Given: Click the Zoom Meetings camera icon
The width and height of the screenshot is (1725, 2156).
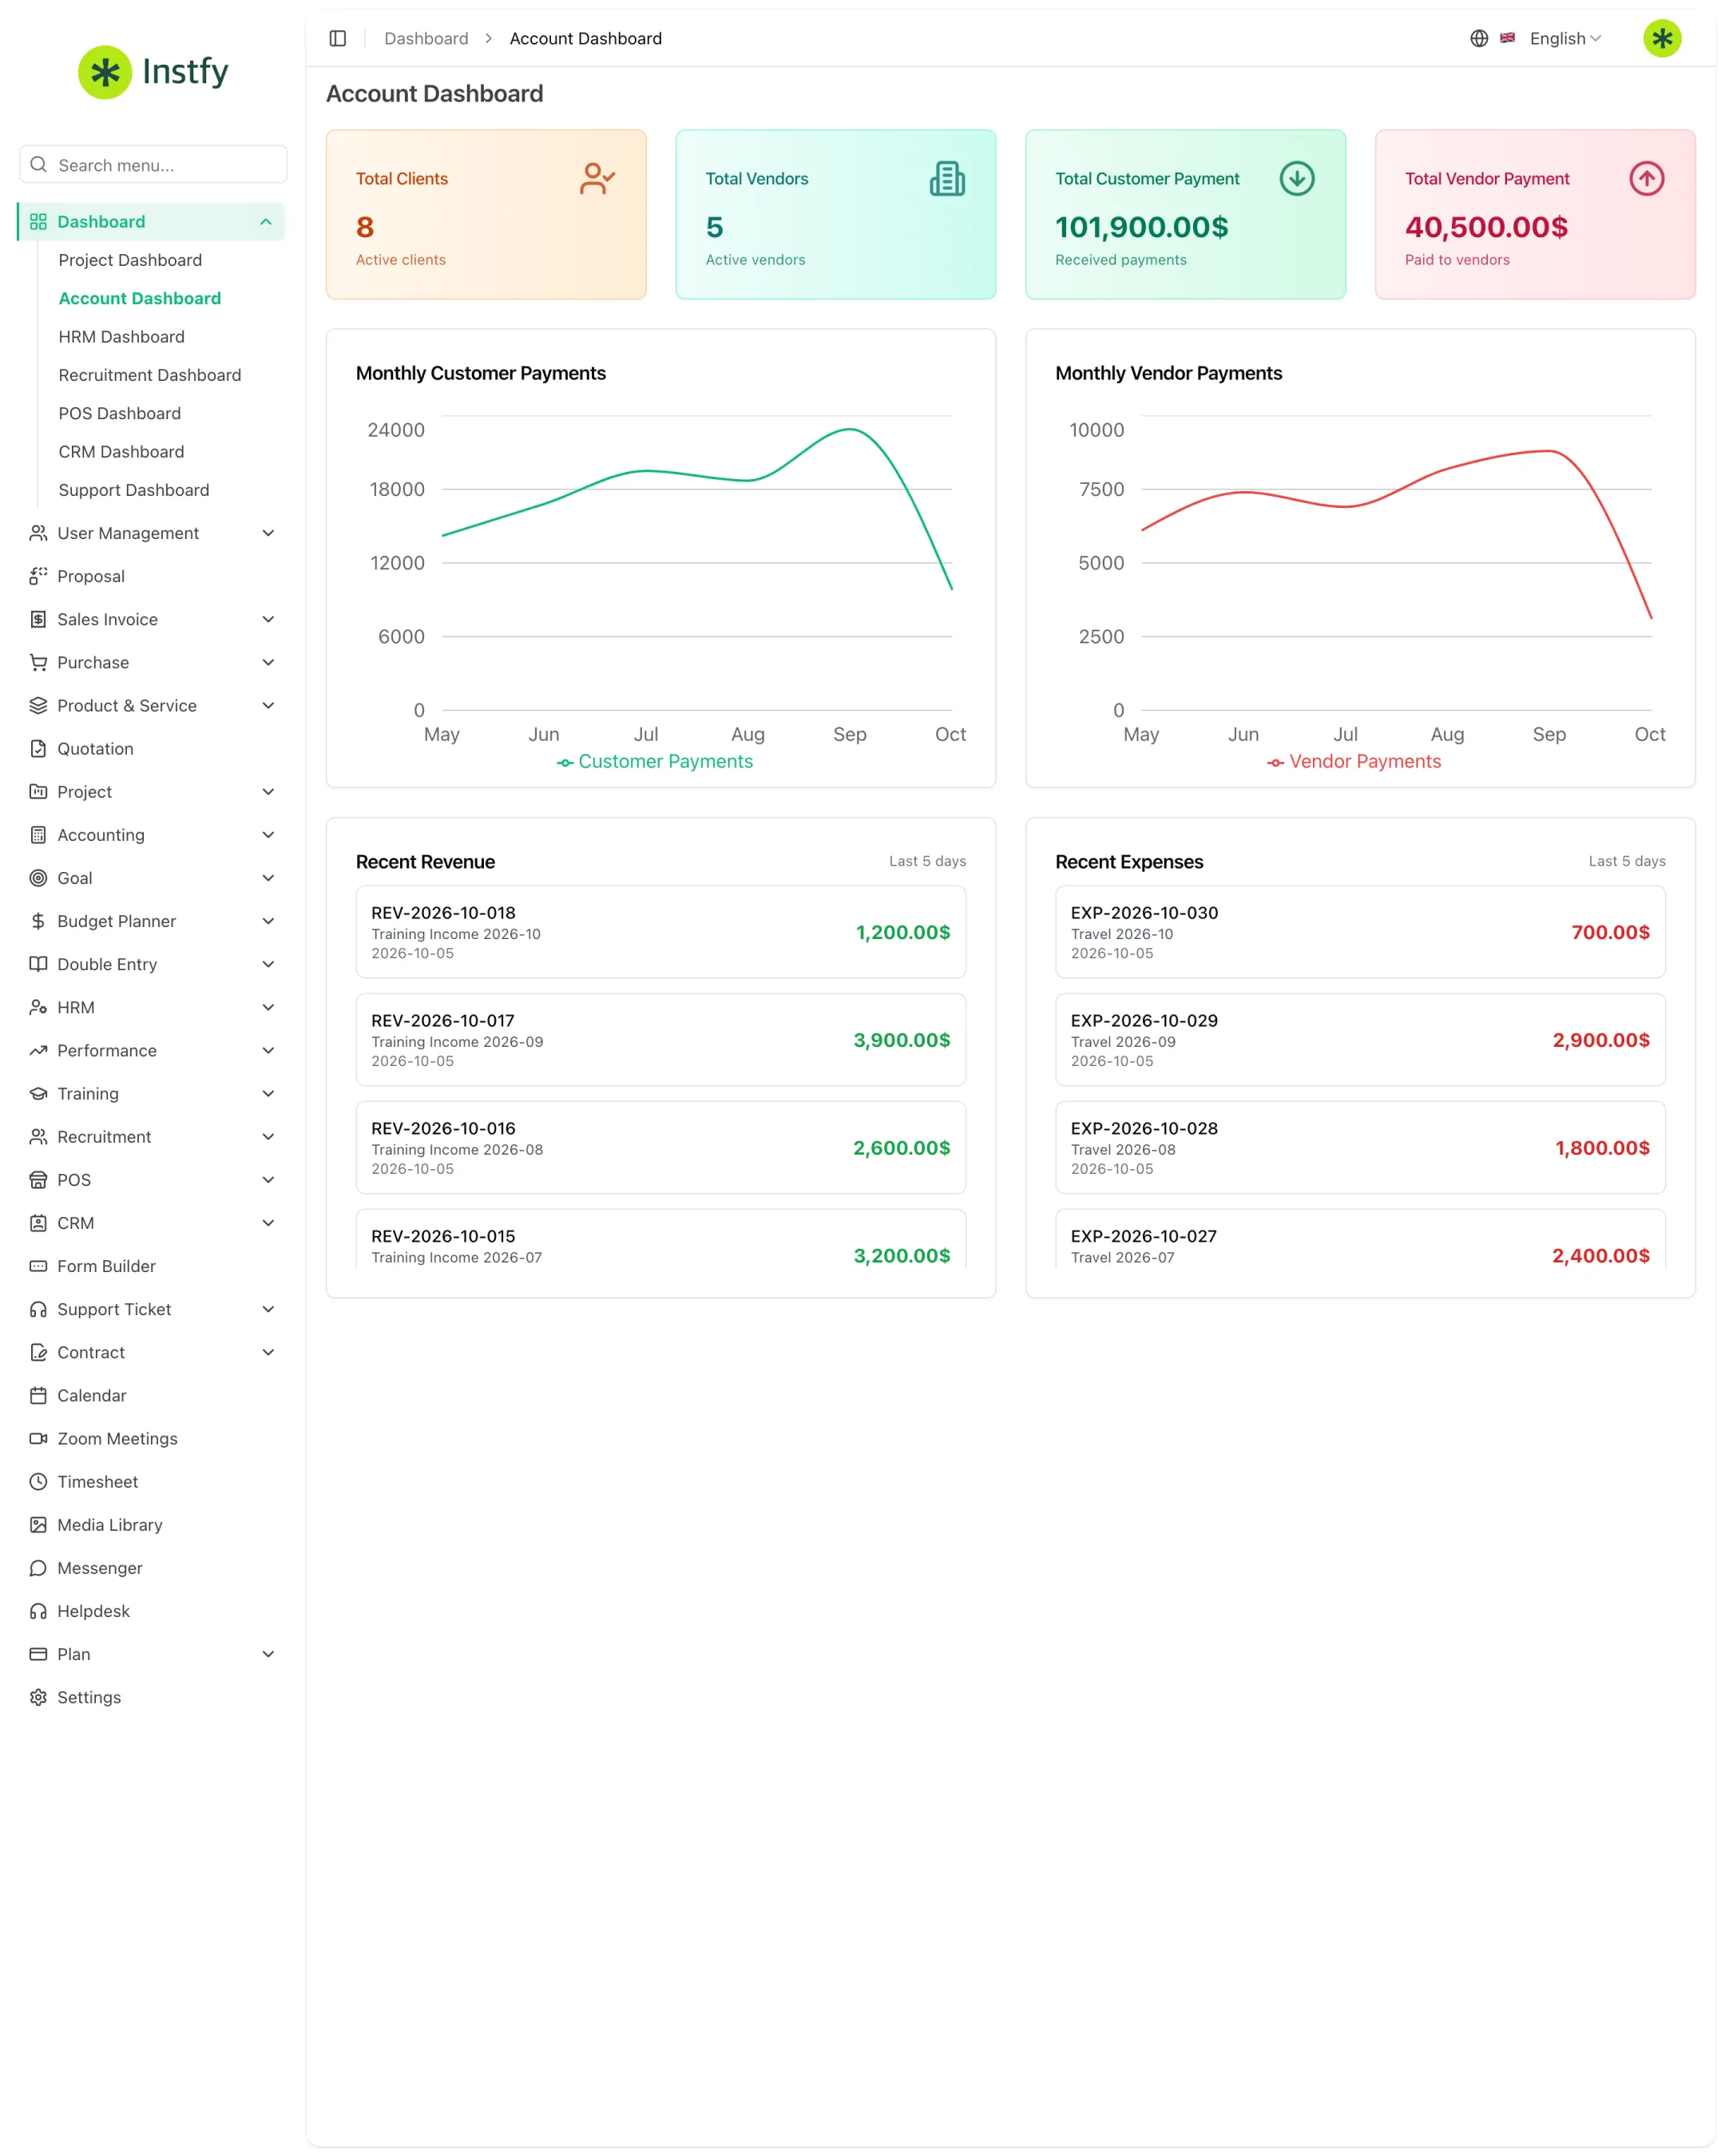Looking at the screenshot, I should coord(38,1439).
